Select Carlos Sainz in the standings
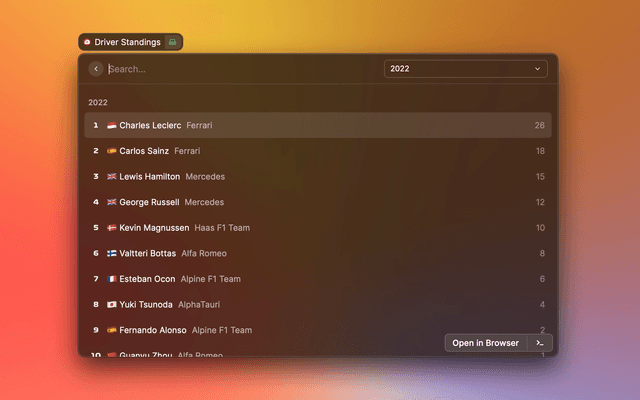The width and height of the screenshot is (640, 400). coord(318,151)
